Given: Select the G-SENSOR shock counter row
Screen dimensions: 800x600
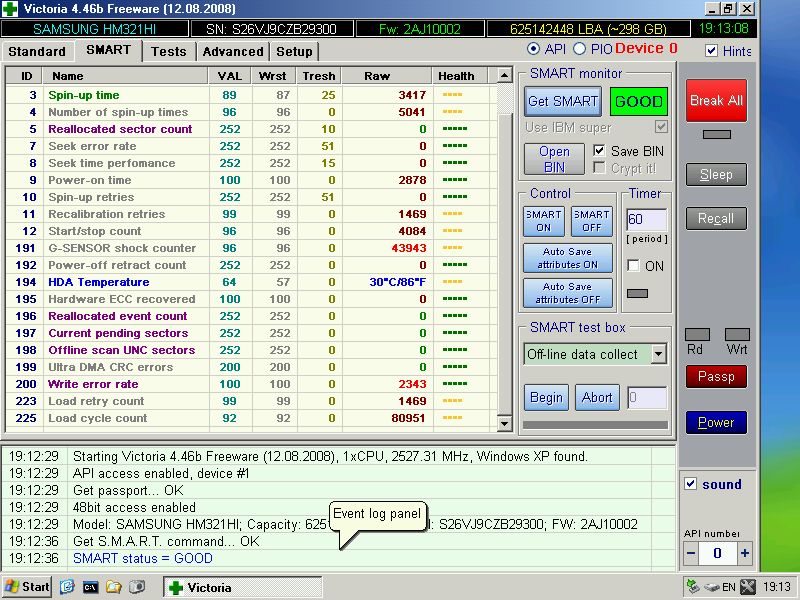Looking at the screenshot, I should [250, 248].
